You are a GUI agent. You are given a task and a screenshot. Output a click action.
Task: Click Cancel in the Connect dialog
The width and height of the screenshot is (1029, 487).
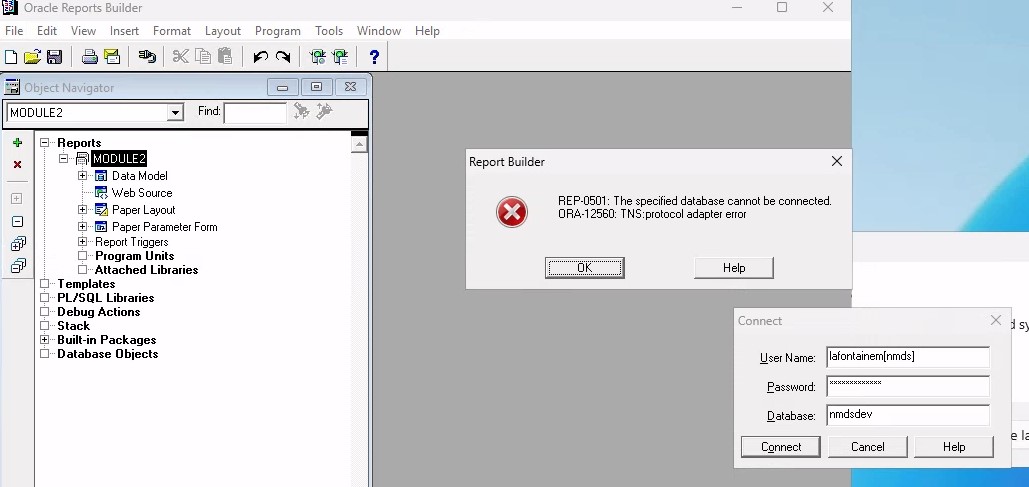[x=867, y=447]
